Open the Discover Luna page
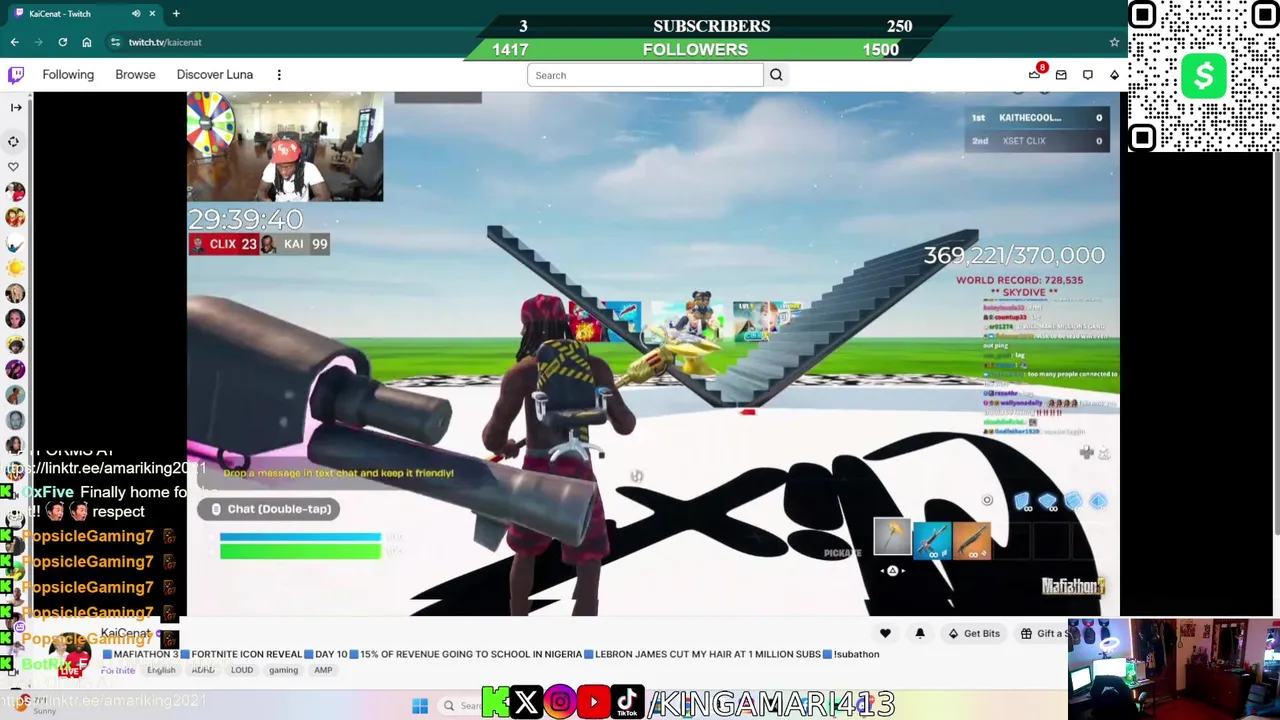Image resolution: width=1280 pixels, height=720 pixels. (215, 75)
